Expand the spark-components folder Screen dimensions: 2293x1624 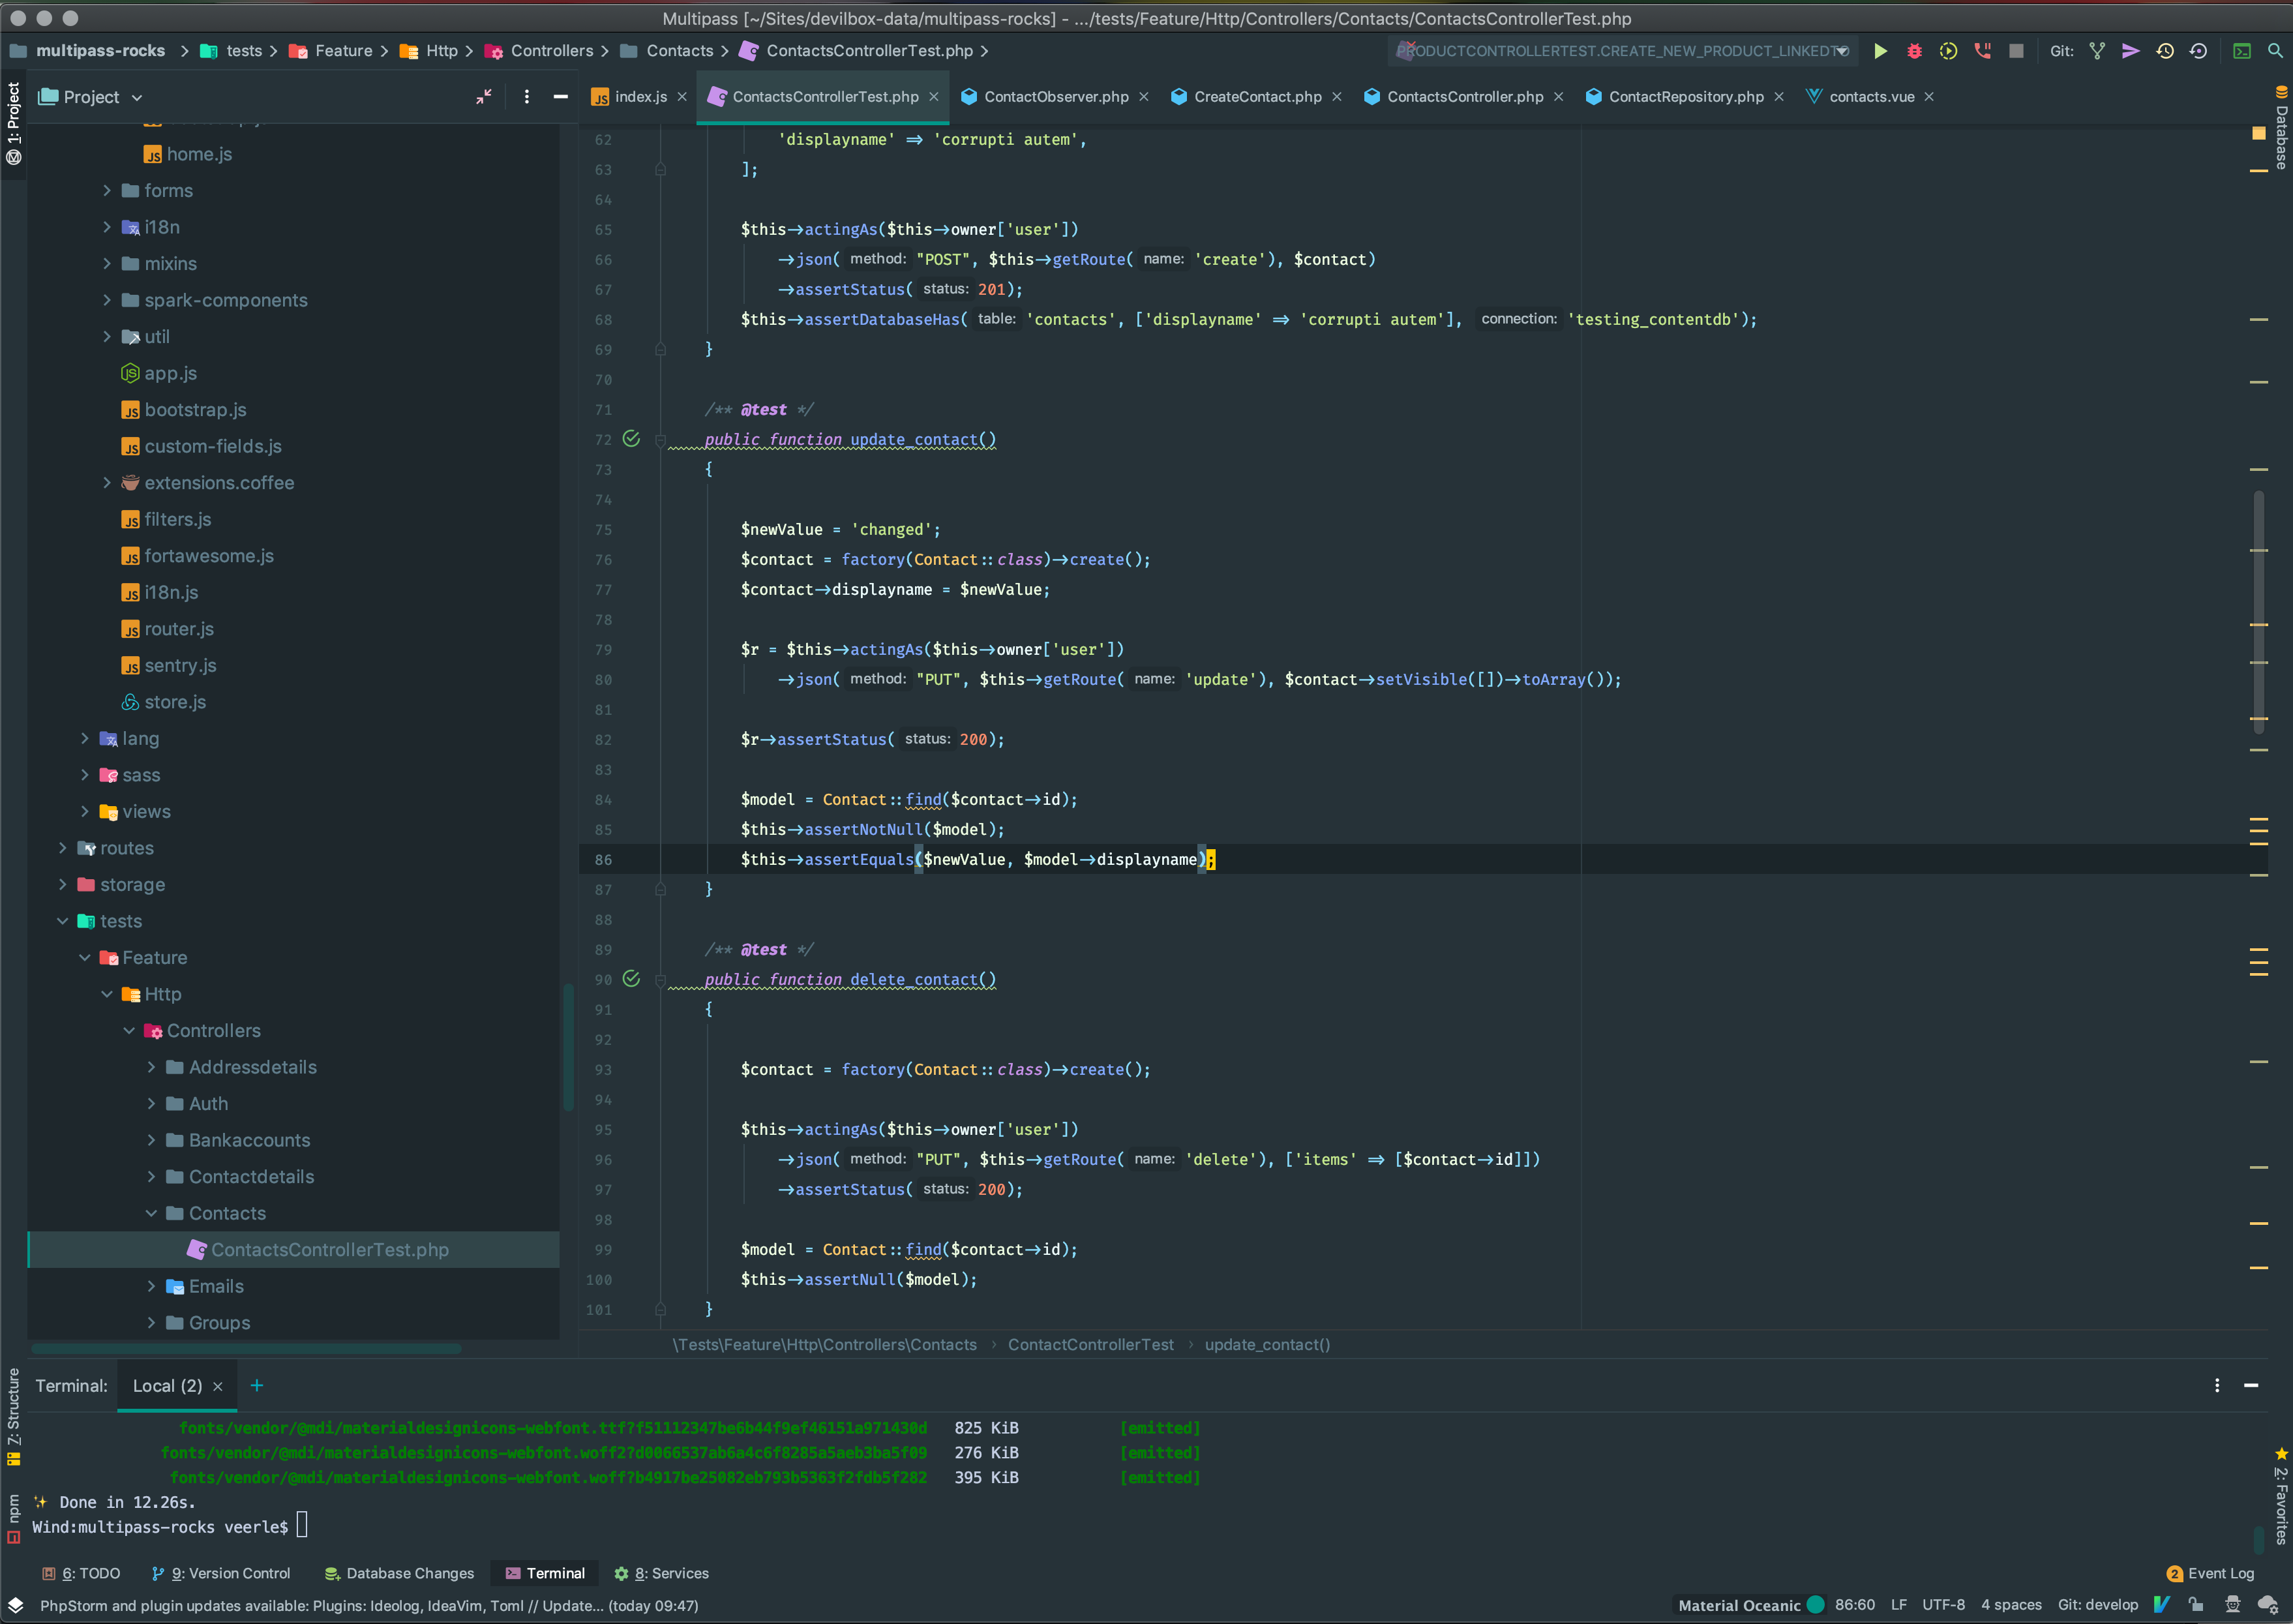(107, 300)
